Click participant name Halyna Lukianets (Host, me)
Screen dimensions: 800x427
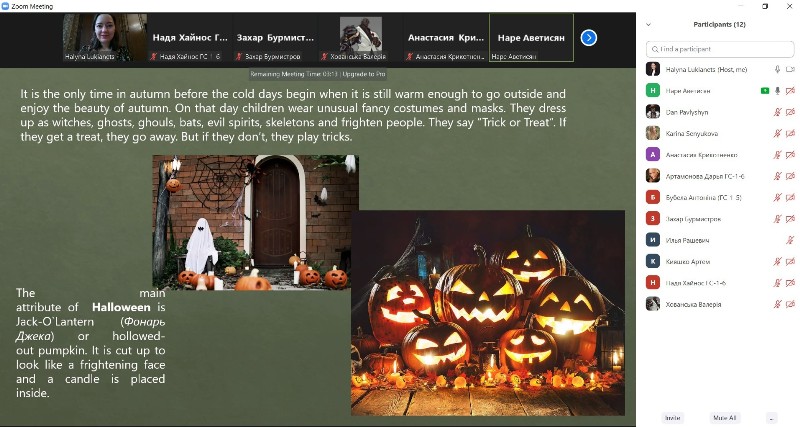click(x=706, y=69)
